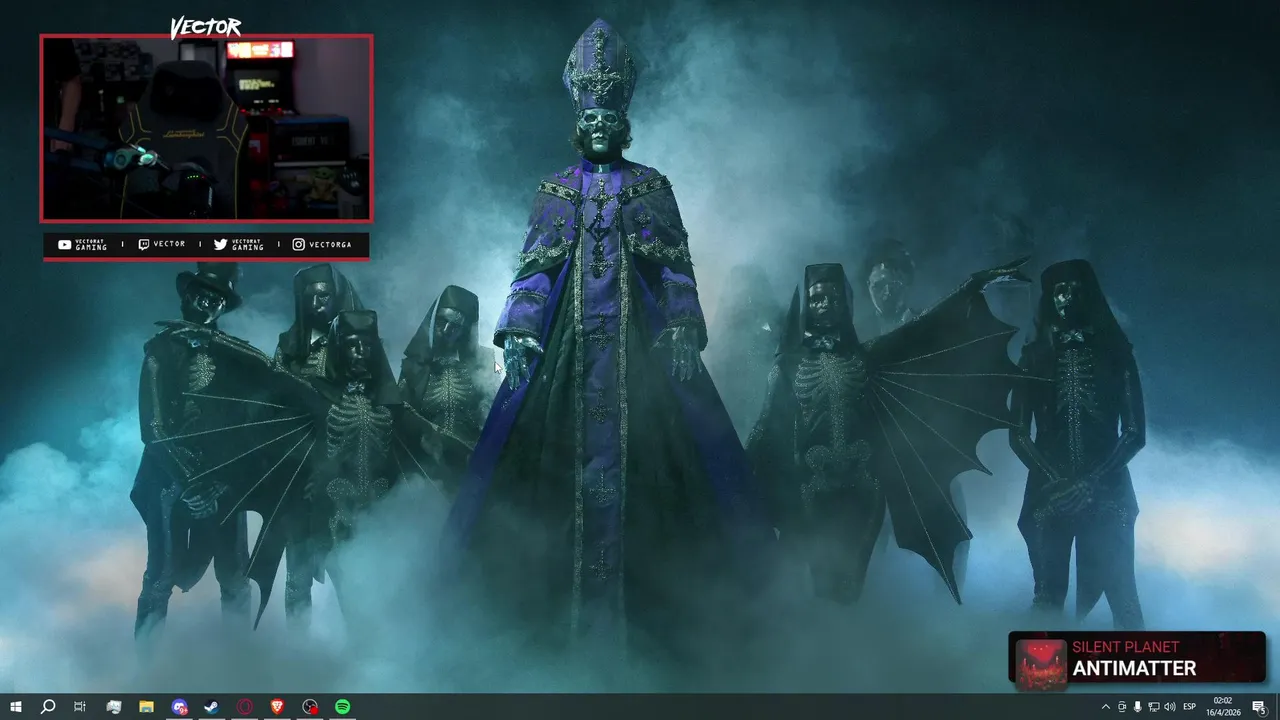Open File Explorer from taskbar
Image resolution: width=1280 pixels, height=720 pixels.
click(x=146, y=707)
